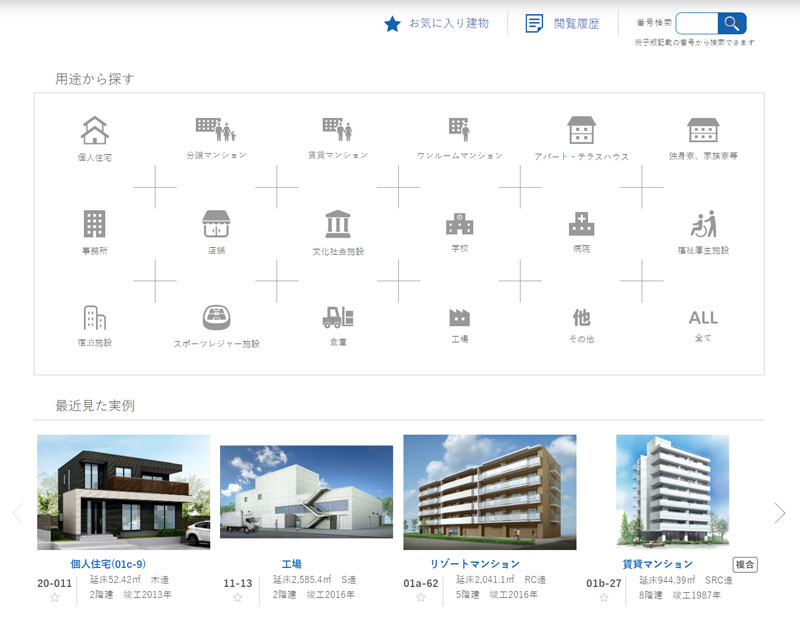The width and height of the screenshot is (800, 623).
Task: Select the 病院 hospital icon
Action: pyautogui.click(x=581, y=223)
